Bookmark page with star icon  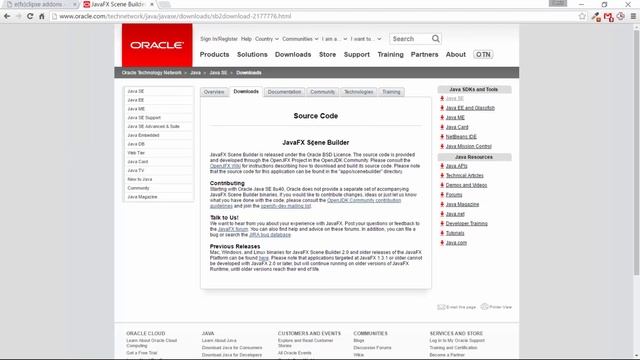tap(582, 16)
